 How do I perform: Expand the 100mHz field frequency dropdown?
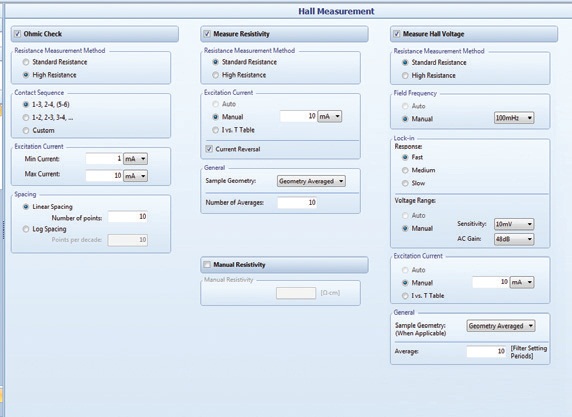[x=514, y=118]
